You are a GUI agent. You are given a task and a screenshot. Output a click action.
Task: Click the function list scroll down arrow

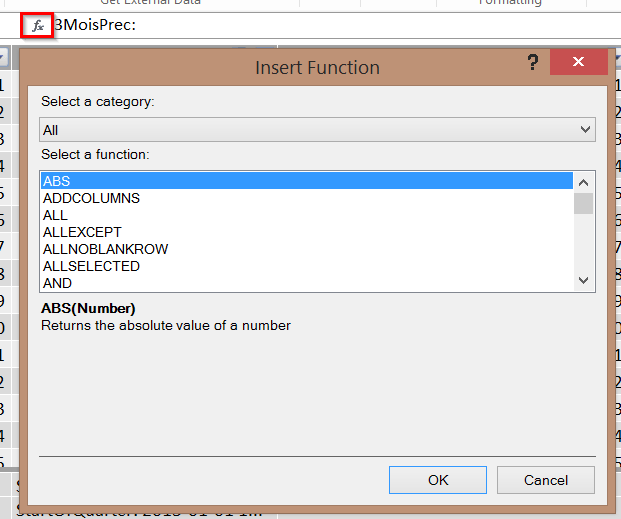(584, 282)
